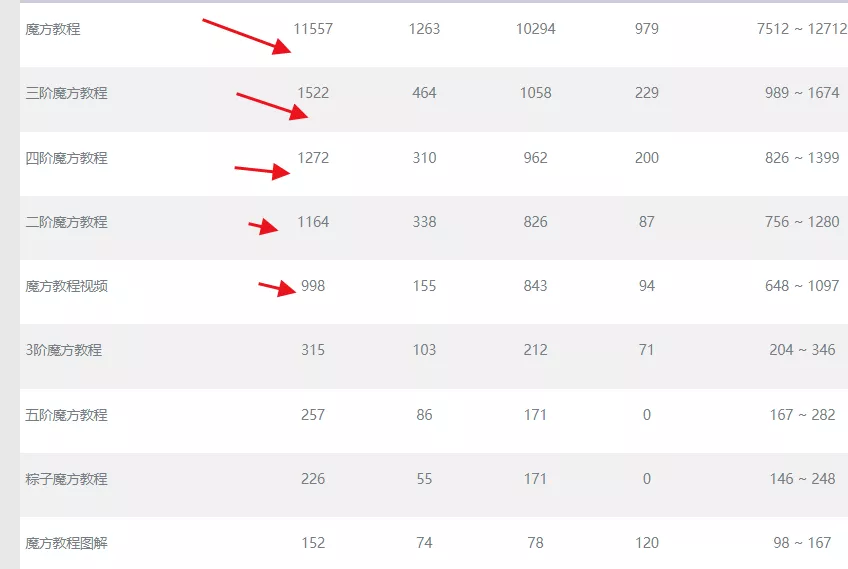Click the 10294 value in top row

coord(535,29)
